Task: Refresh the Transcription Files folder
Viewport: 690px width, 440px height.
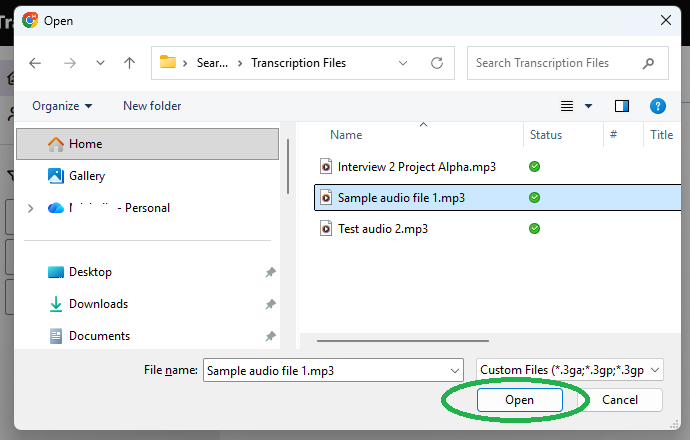Action: click(437, 63)
